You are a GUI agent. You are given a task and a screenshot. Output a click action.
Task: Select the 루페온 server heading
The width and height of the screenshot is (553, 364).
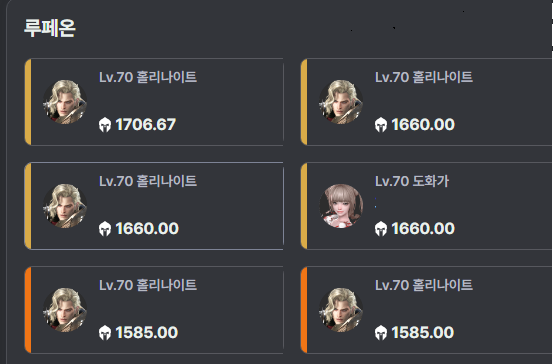[50, 28]
